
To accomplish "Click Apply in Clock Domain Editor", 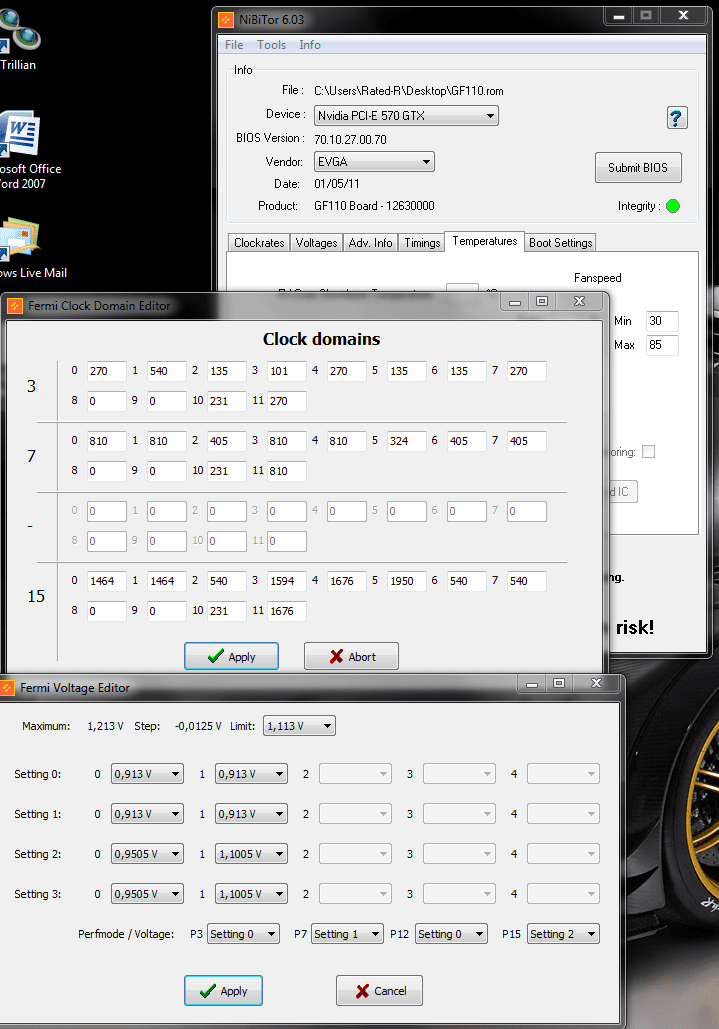I will [x=232, y=656].
